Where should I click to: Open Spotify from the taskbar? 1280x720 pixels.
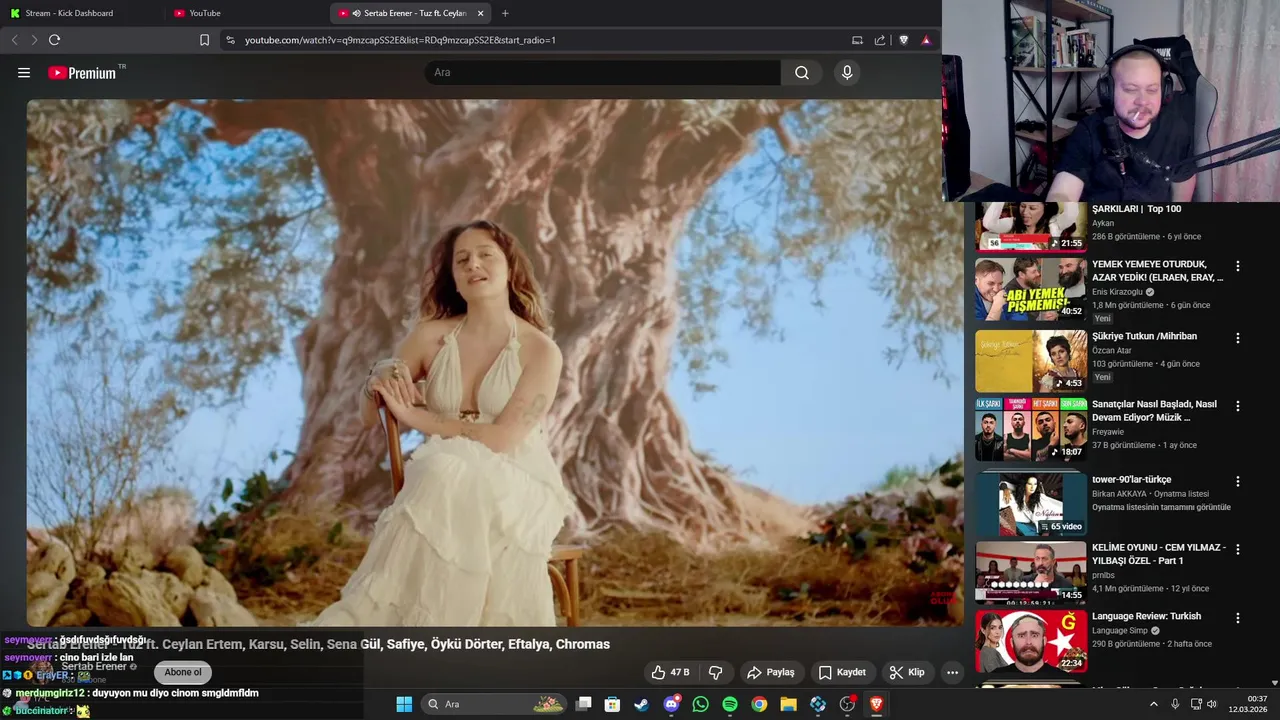[730, 704]
